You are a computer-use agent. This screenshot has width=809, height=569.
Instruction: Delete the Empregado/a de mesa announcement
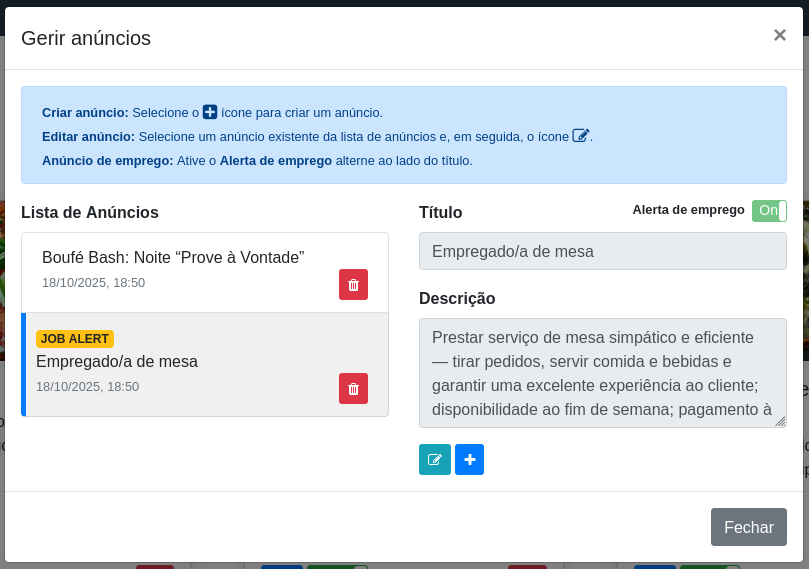pos(353,388)
